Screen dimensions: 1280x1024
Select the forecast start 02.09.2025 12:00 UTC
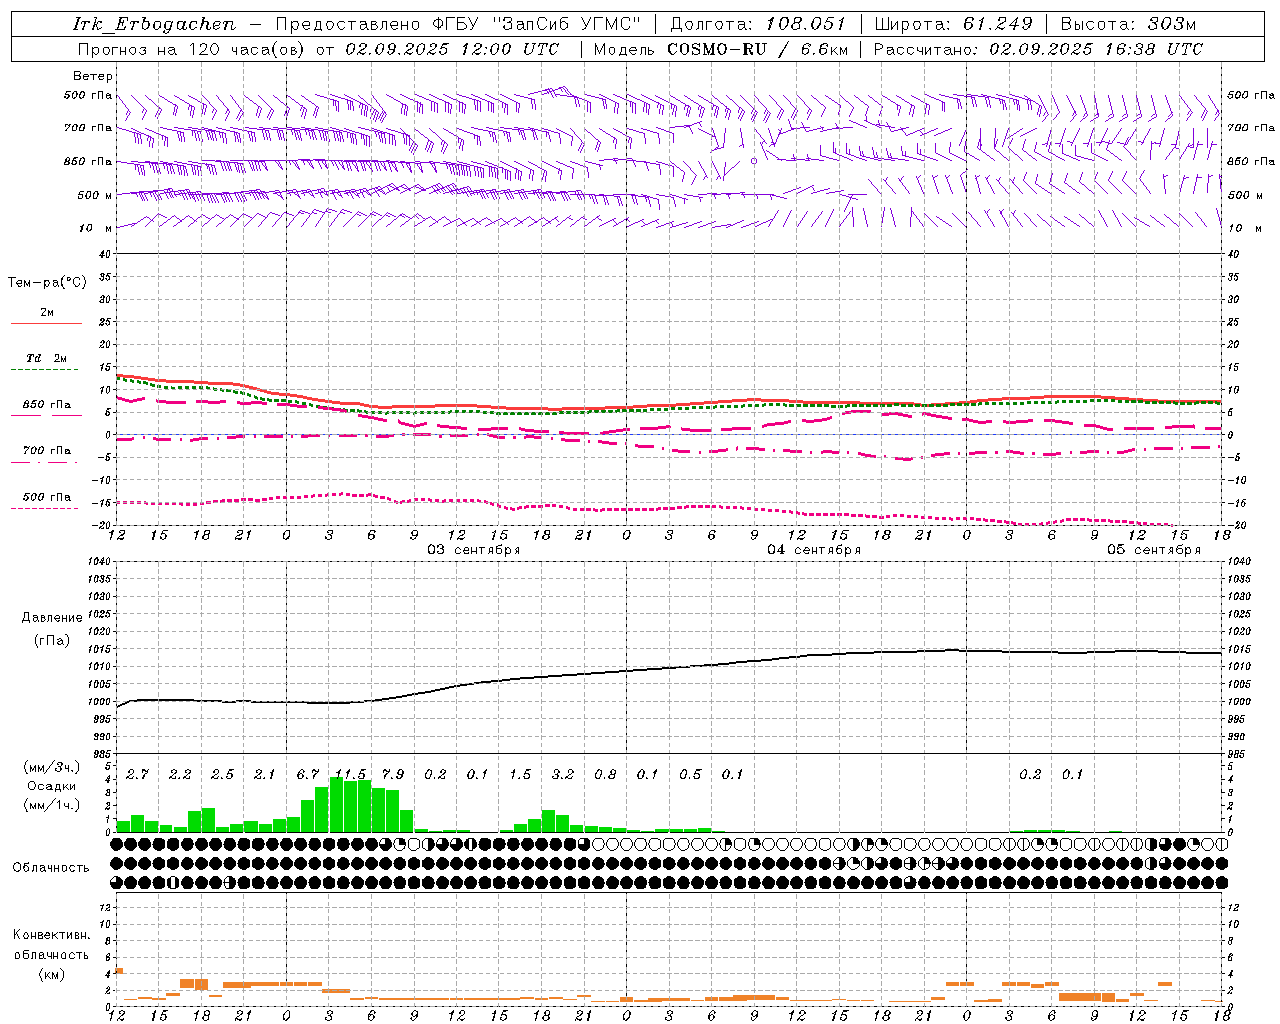click(452, 49)
